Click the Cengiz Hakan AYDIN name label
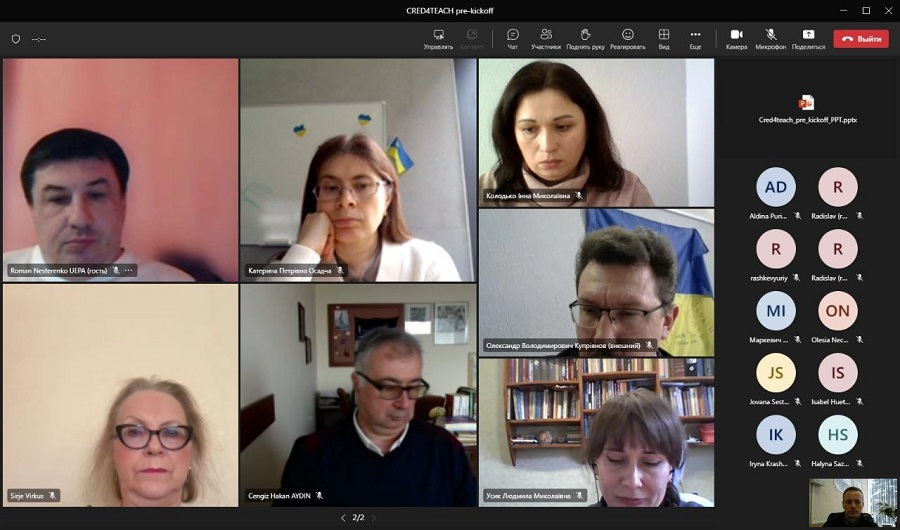The width and height of the screenshot is (900, 530). point(280,496)
